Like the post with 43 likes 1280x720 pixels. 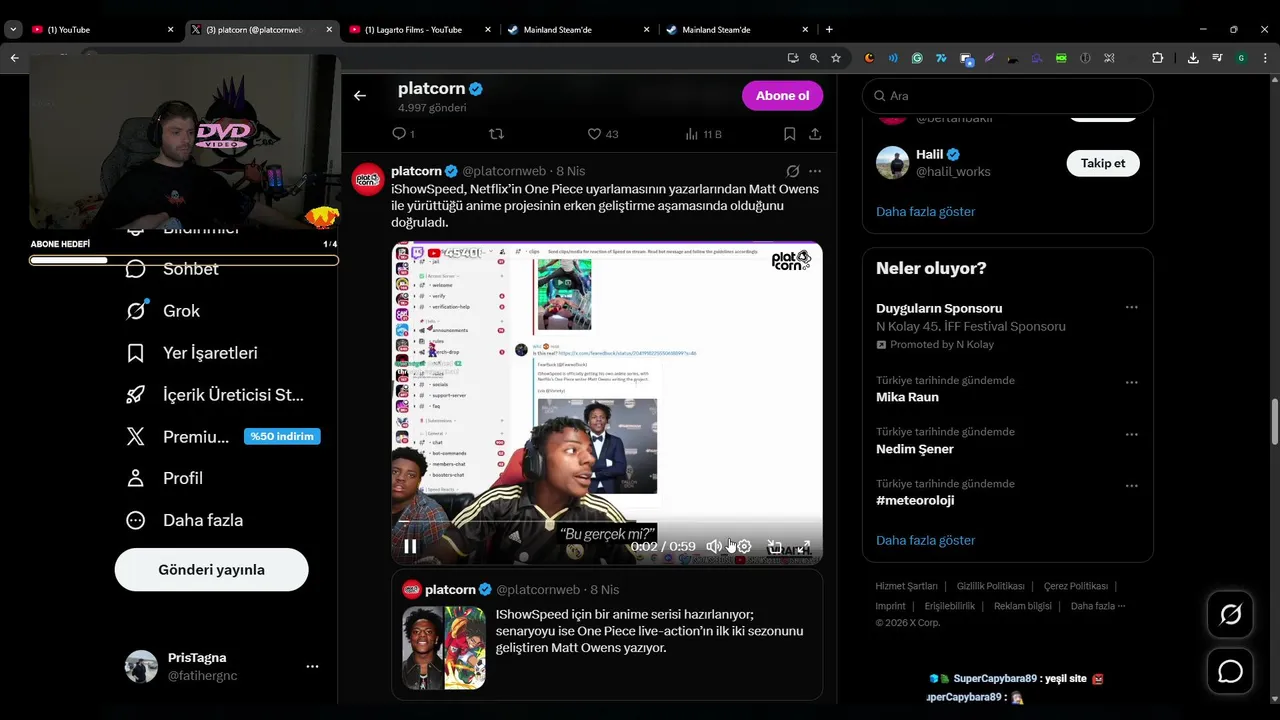(x=602, y=133)
